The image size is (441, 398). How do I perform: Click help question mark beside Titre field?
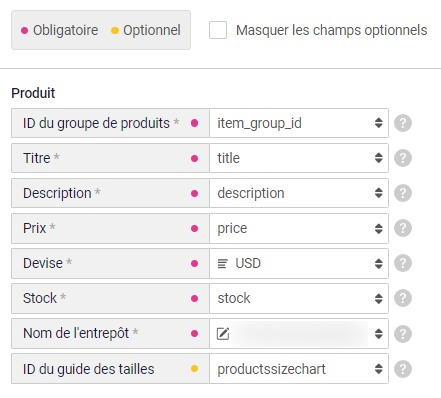click(403, 158)
